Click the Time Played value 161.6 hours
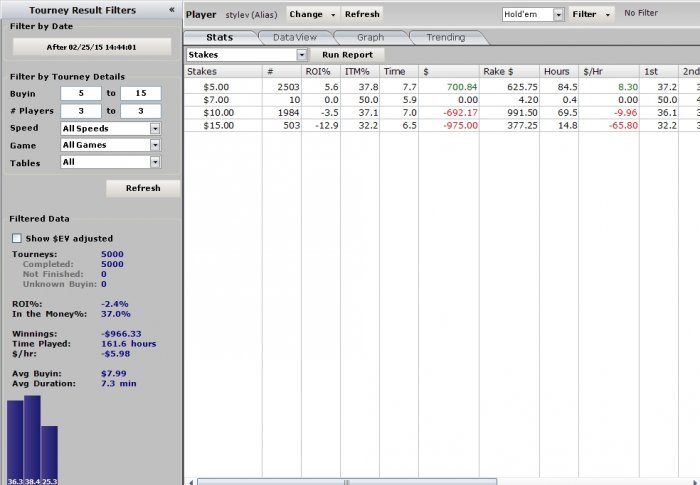This screenshot has height=485, width=700. (x=129, y=344)
